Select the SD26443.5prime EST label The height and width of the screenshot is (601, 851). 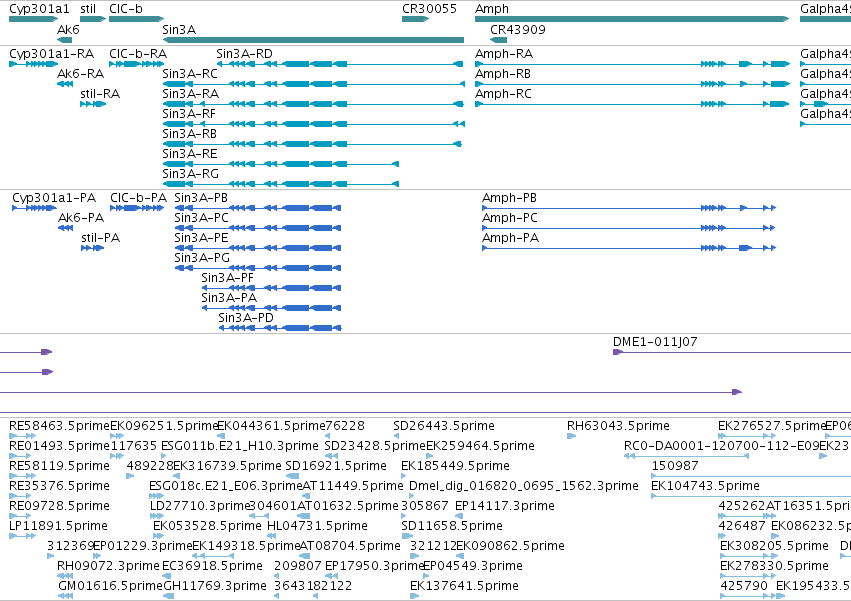(x=444, y=426)
